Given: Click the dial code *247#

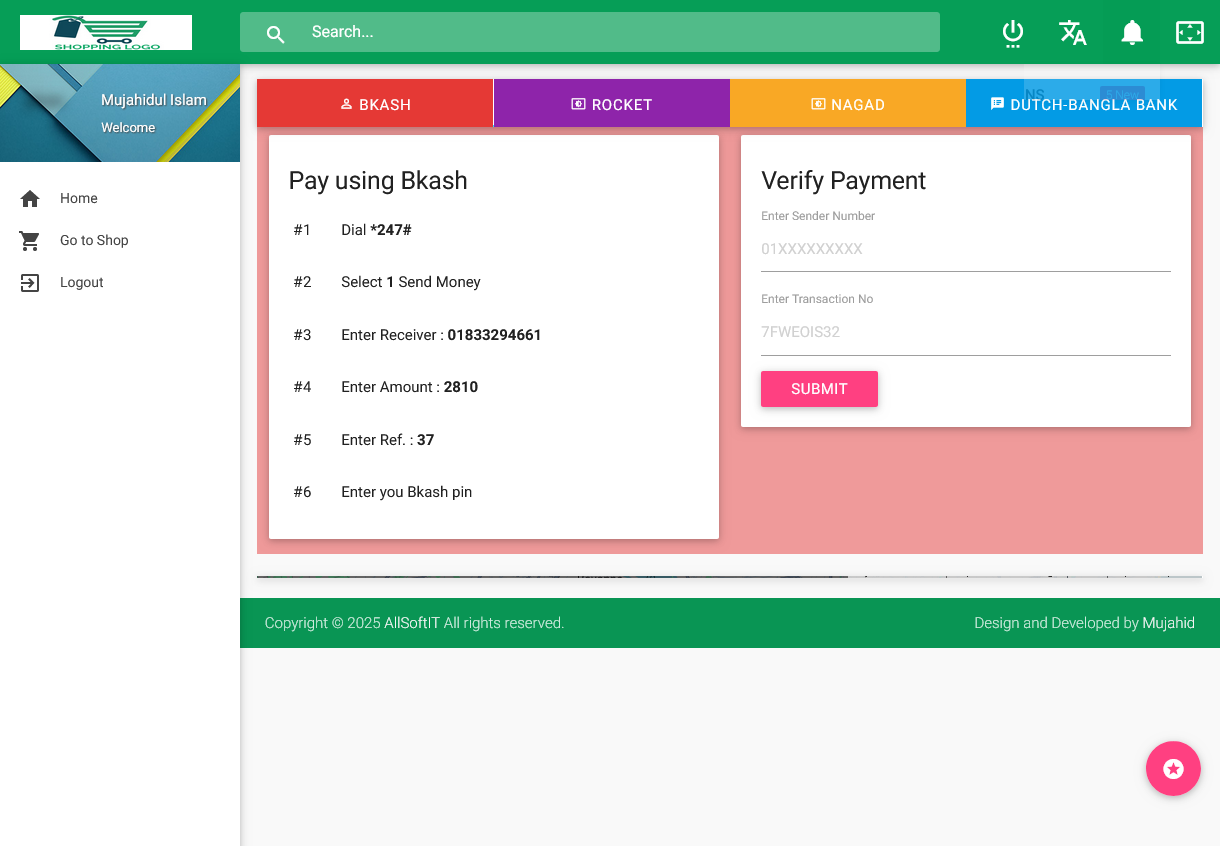Looking at the screenshot, I should tap(391, 230).
